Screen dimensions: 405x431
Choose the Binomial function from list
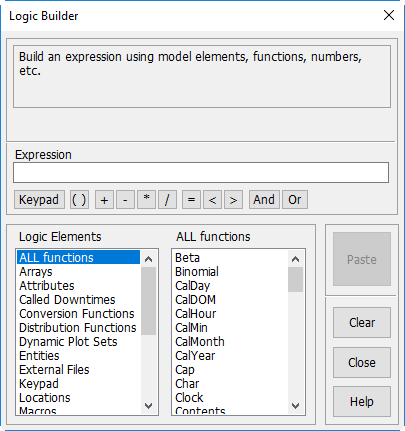(x=197, y=272)
